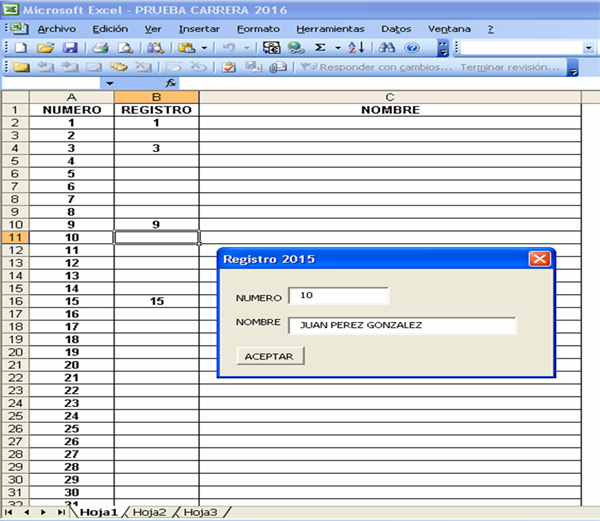Expand the AutoSum dropdown arrow
The height and width of the screenshot is (521, 600).
(337, 48)
